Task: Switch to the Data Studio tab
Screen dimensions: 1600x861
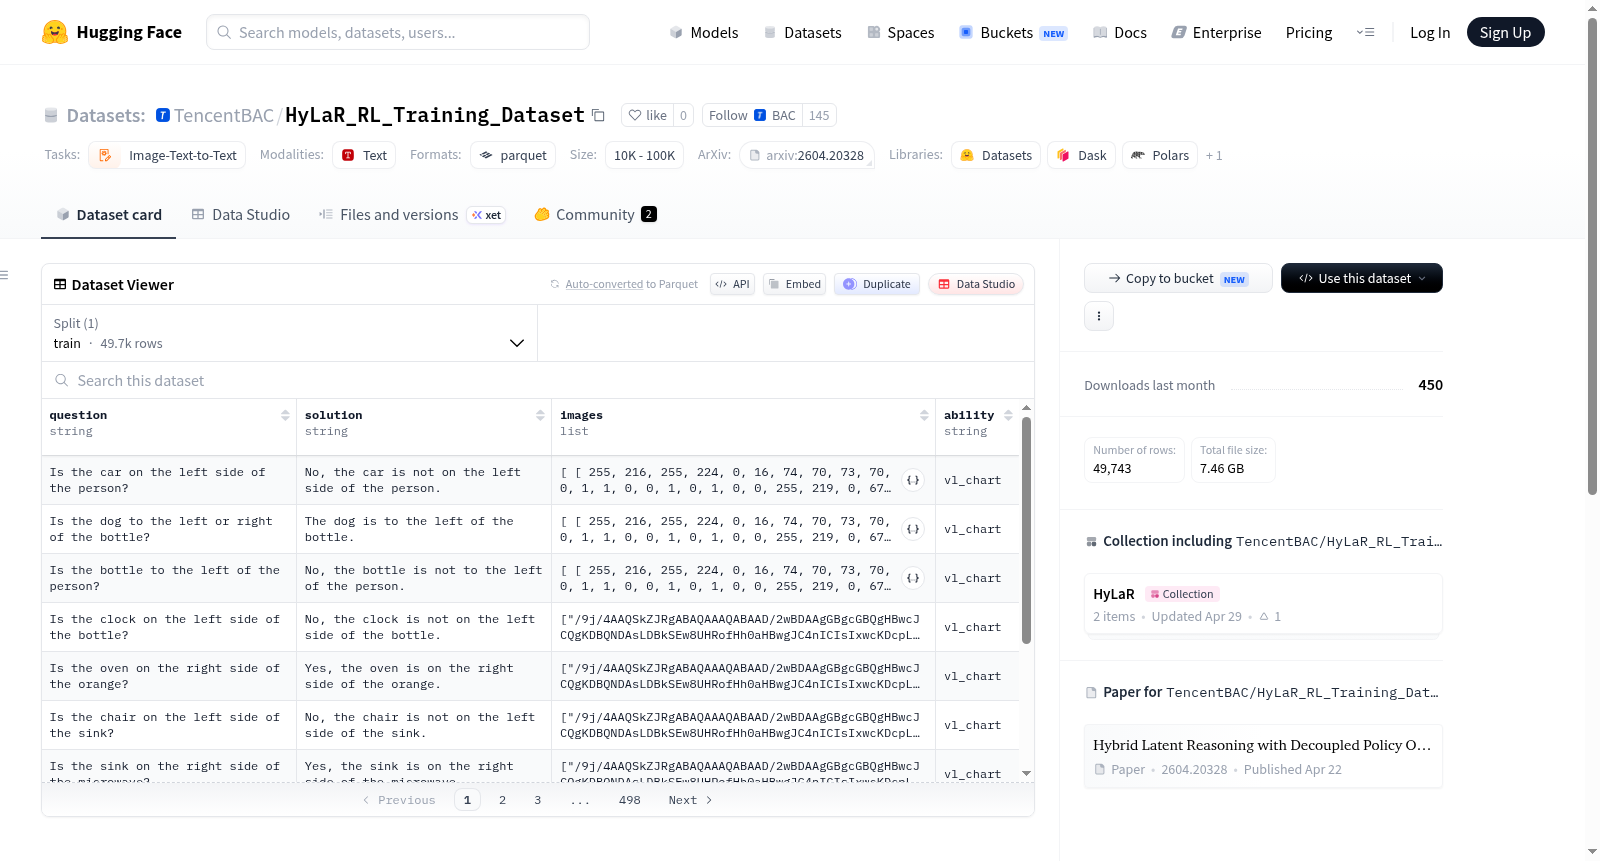Action: coord(241,214)
